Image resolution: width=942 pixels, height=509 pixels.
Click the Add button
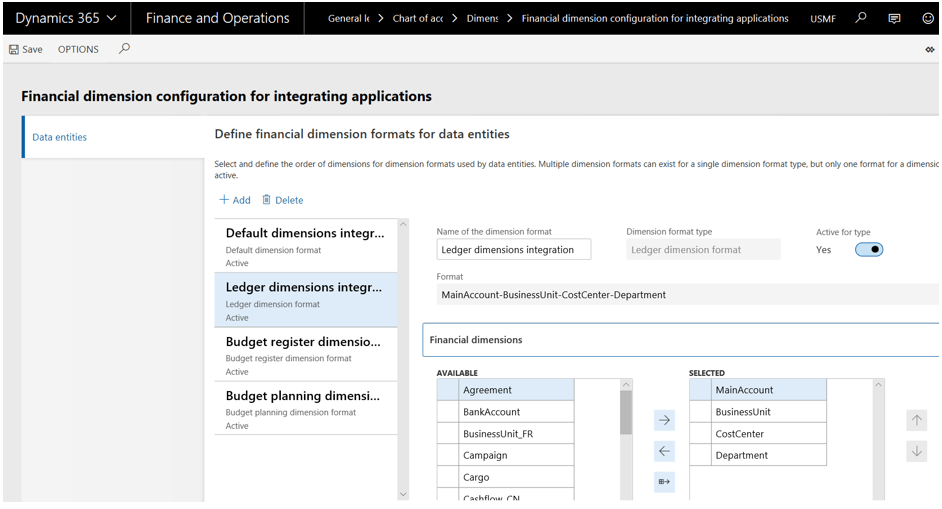[x=235, y=200]
